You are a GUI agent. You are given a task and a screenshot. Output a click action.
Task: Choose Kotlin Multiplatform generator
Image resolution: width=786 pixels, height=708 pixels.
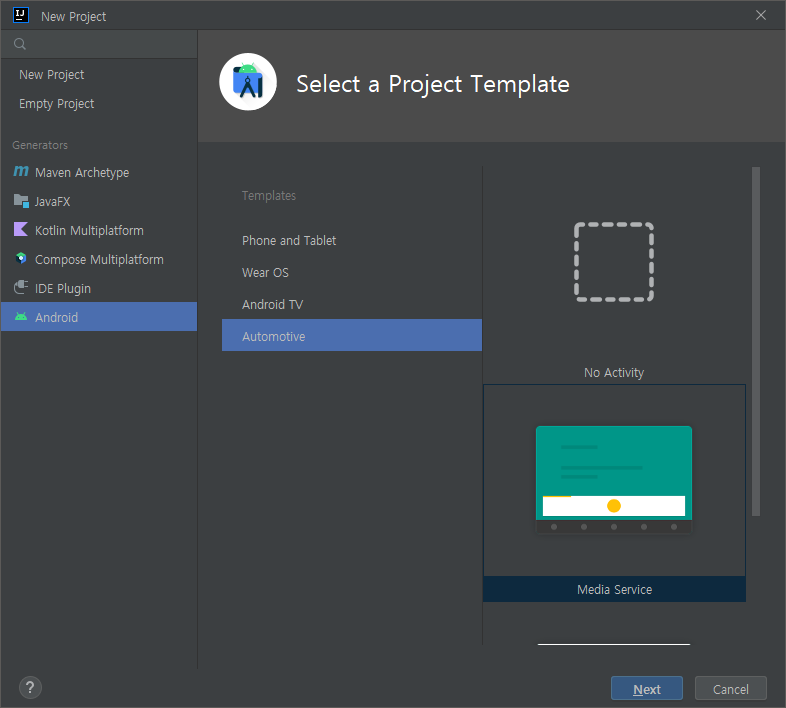[99, 231]
